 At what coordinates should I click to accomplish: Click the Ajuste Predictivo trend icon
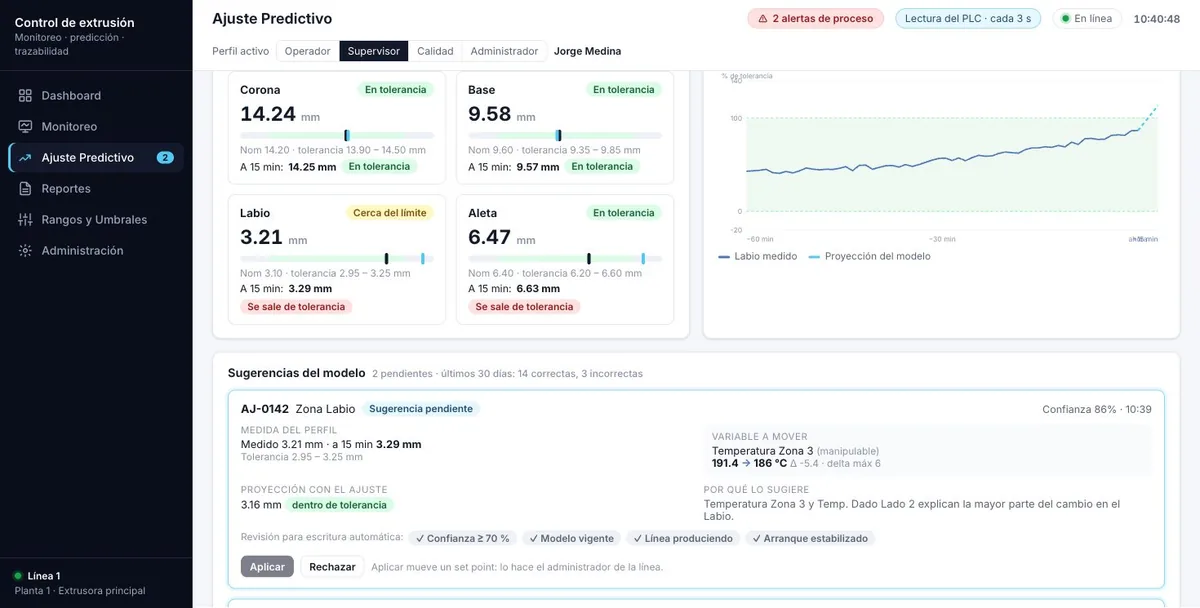(x=25, y=158)
